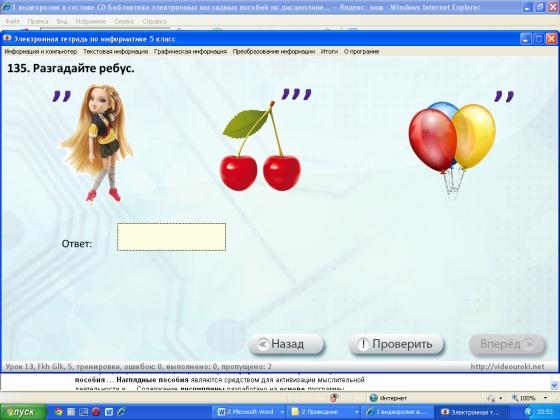This screenshot has height=420, width=560.
Task: Click the Пуск start button
Action: click(24, 412)
